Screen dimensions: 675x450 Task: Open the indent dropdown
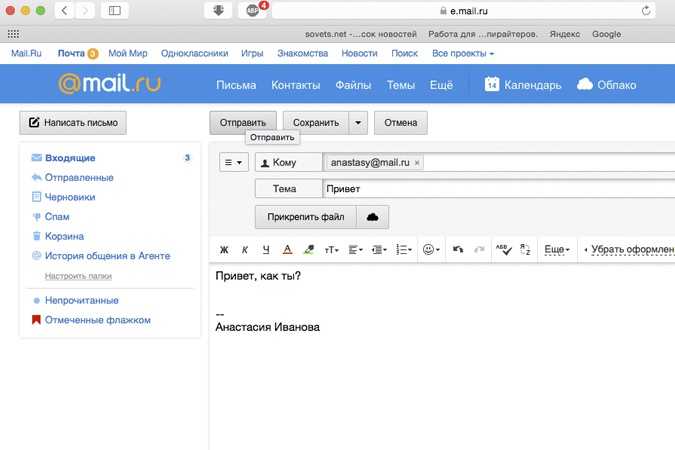click(x=379, y=250)
